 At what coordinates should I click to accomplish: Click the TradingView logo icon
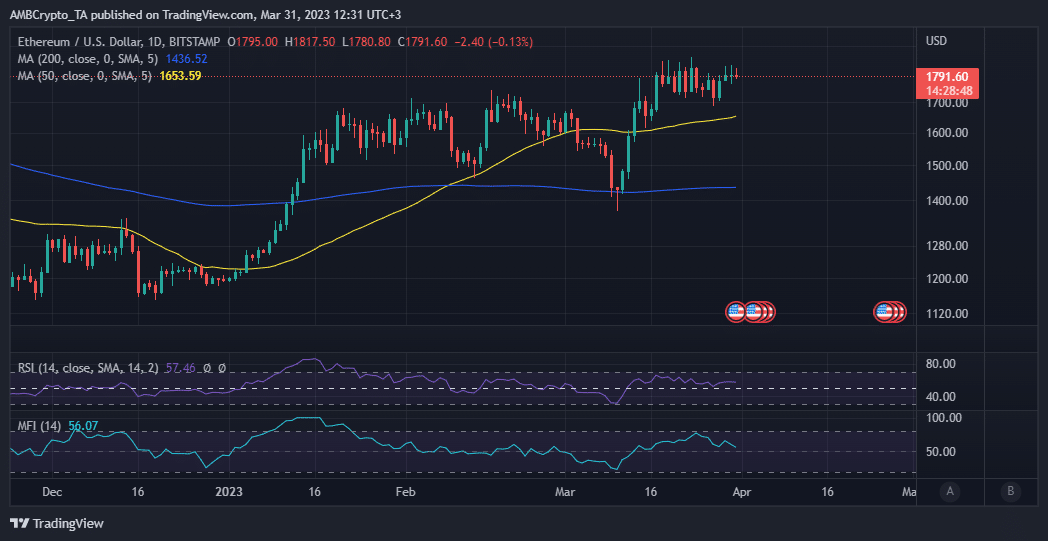pos(19,523)
